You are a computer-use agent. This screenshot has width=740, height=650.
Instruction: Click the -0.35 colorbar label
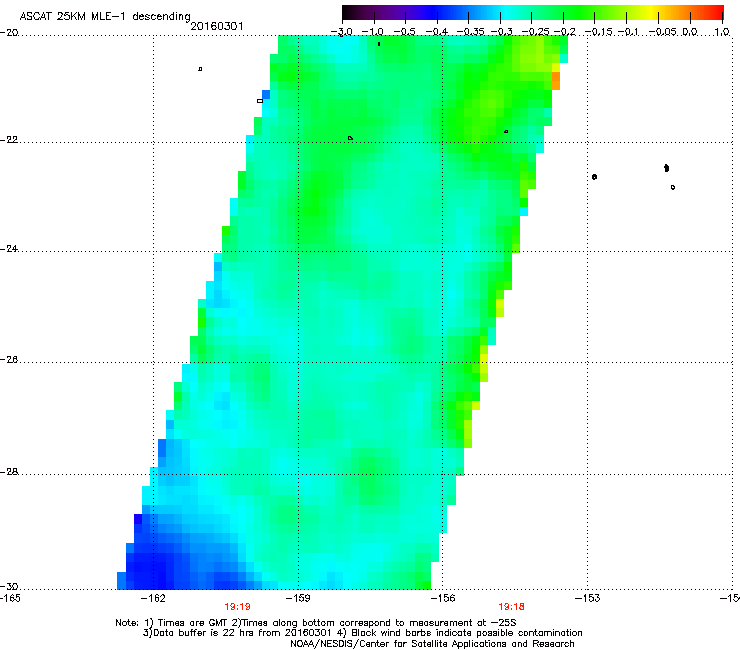[471, 32]
